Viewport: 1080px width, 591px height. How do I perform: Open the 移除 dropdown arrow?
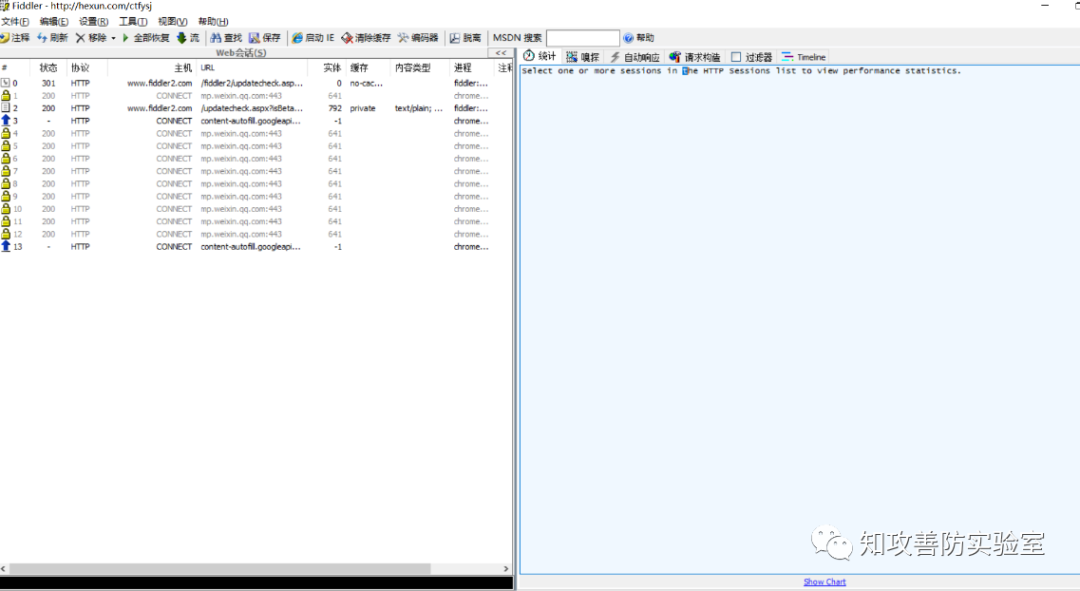point(114,38)
